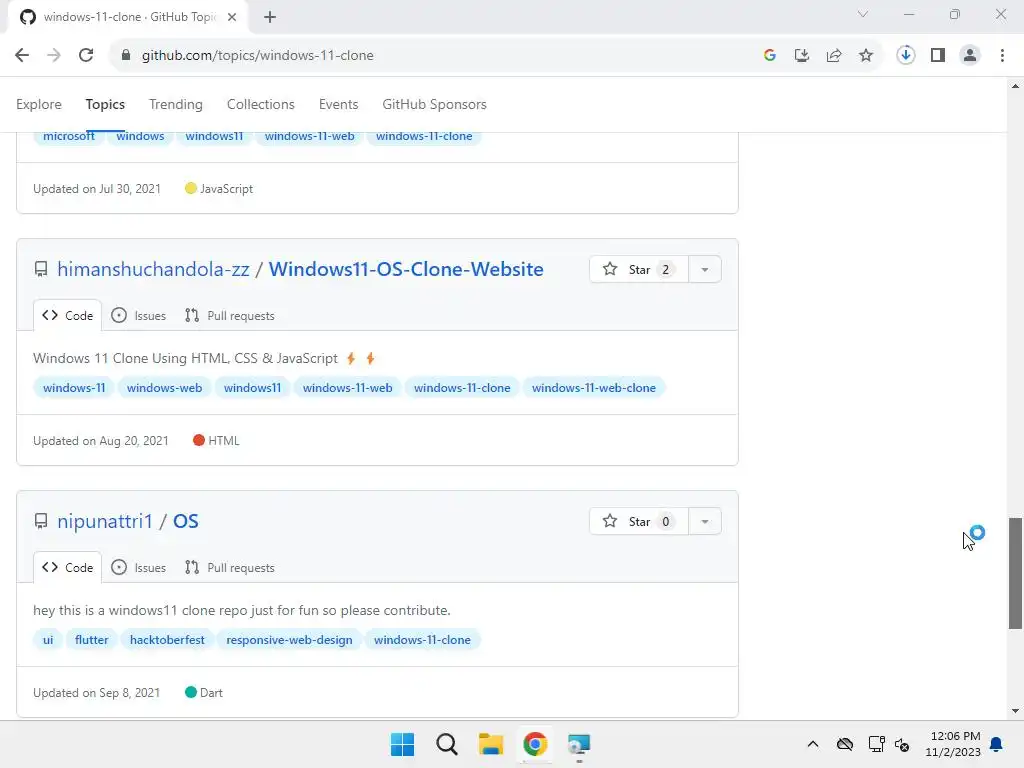Open the Collections nav item

[x=261, y=104]
